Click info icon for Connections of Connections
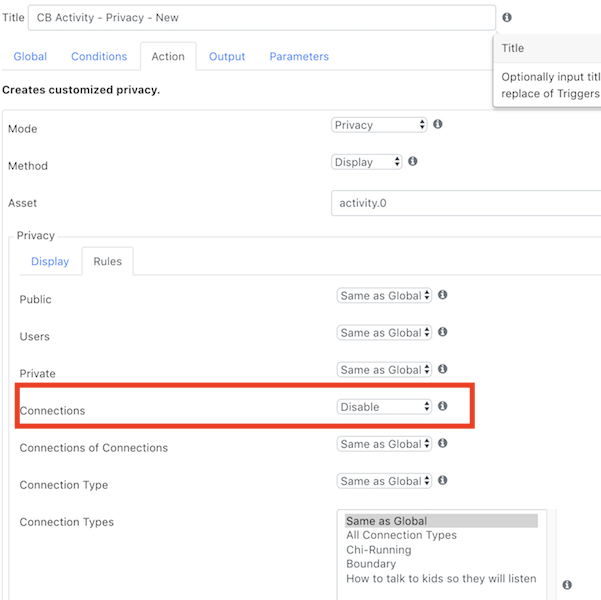 442,443
